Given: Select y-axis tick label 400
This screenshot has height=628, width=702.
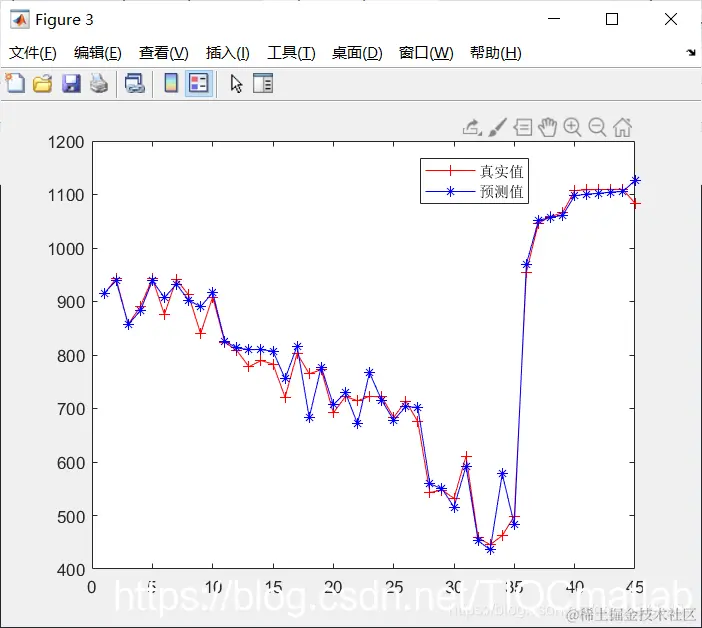Looking at the screenshot, I should point(71,570).
